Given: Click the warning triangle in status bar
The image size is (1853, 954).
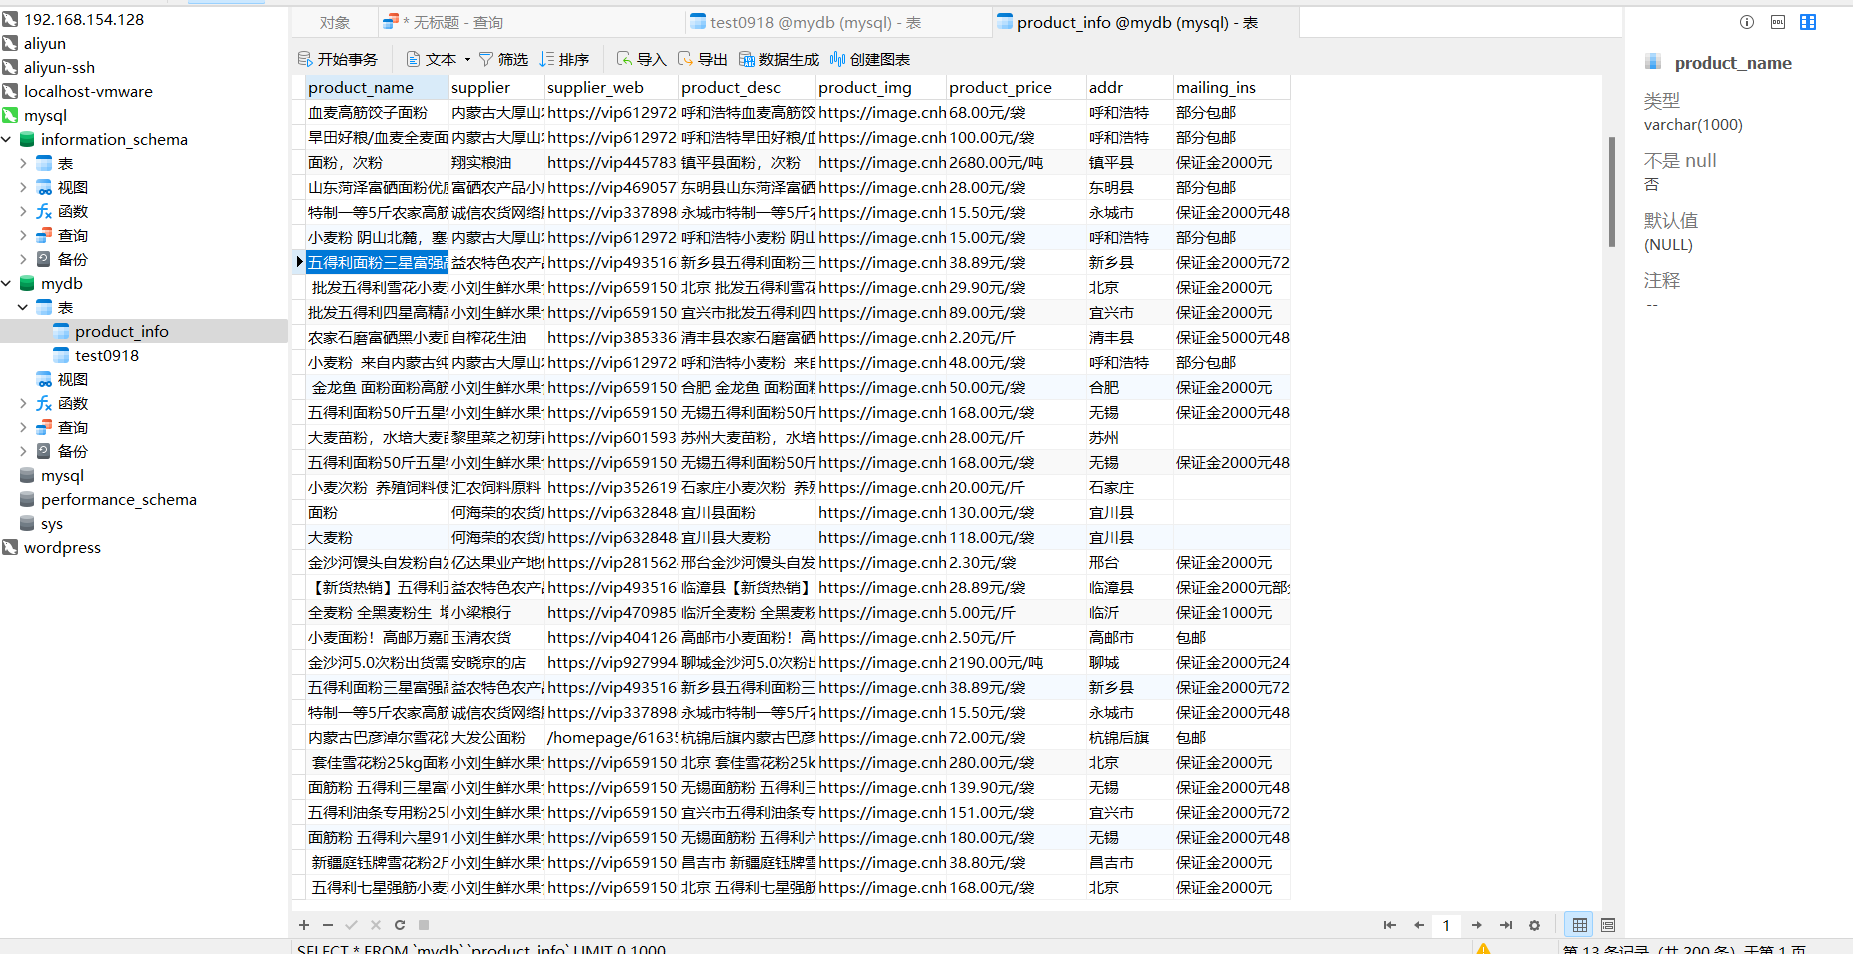Looking at the screenshot, I should coord(1484,948).
